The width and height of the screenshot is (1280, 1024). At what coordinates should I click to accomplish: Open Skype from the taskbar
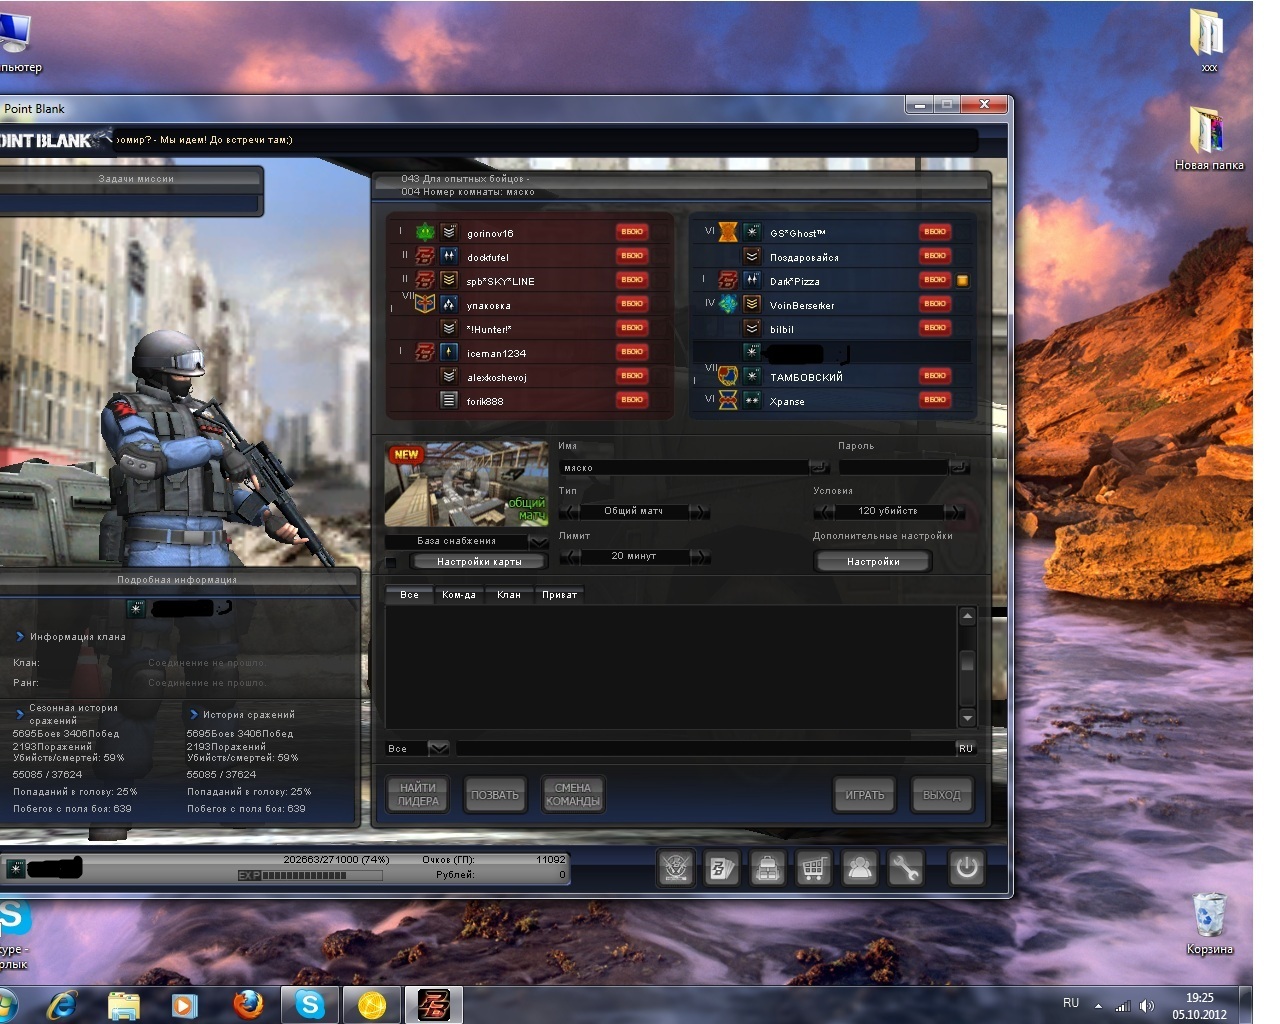point(310,1004)
